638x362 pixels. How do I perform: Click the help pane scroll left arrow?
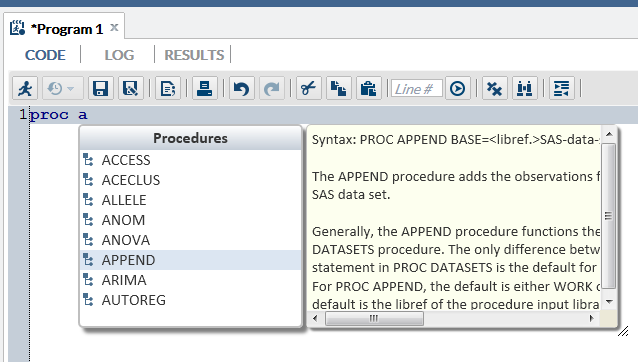[x=315, y=318]
